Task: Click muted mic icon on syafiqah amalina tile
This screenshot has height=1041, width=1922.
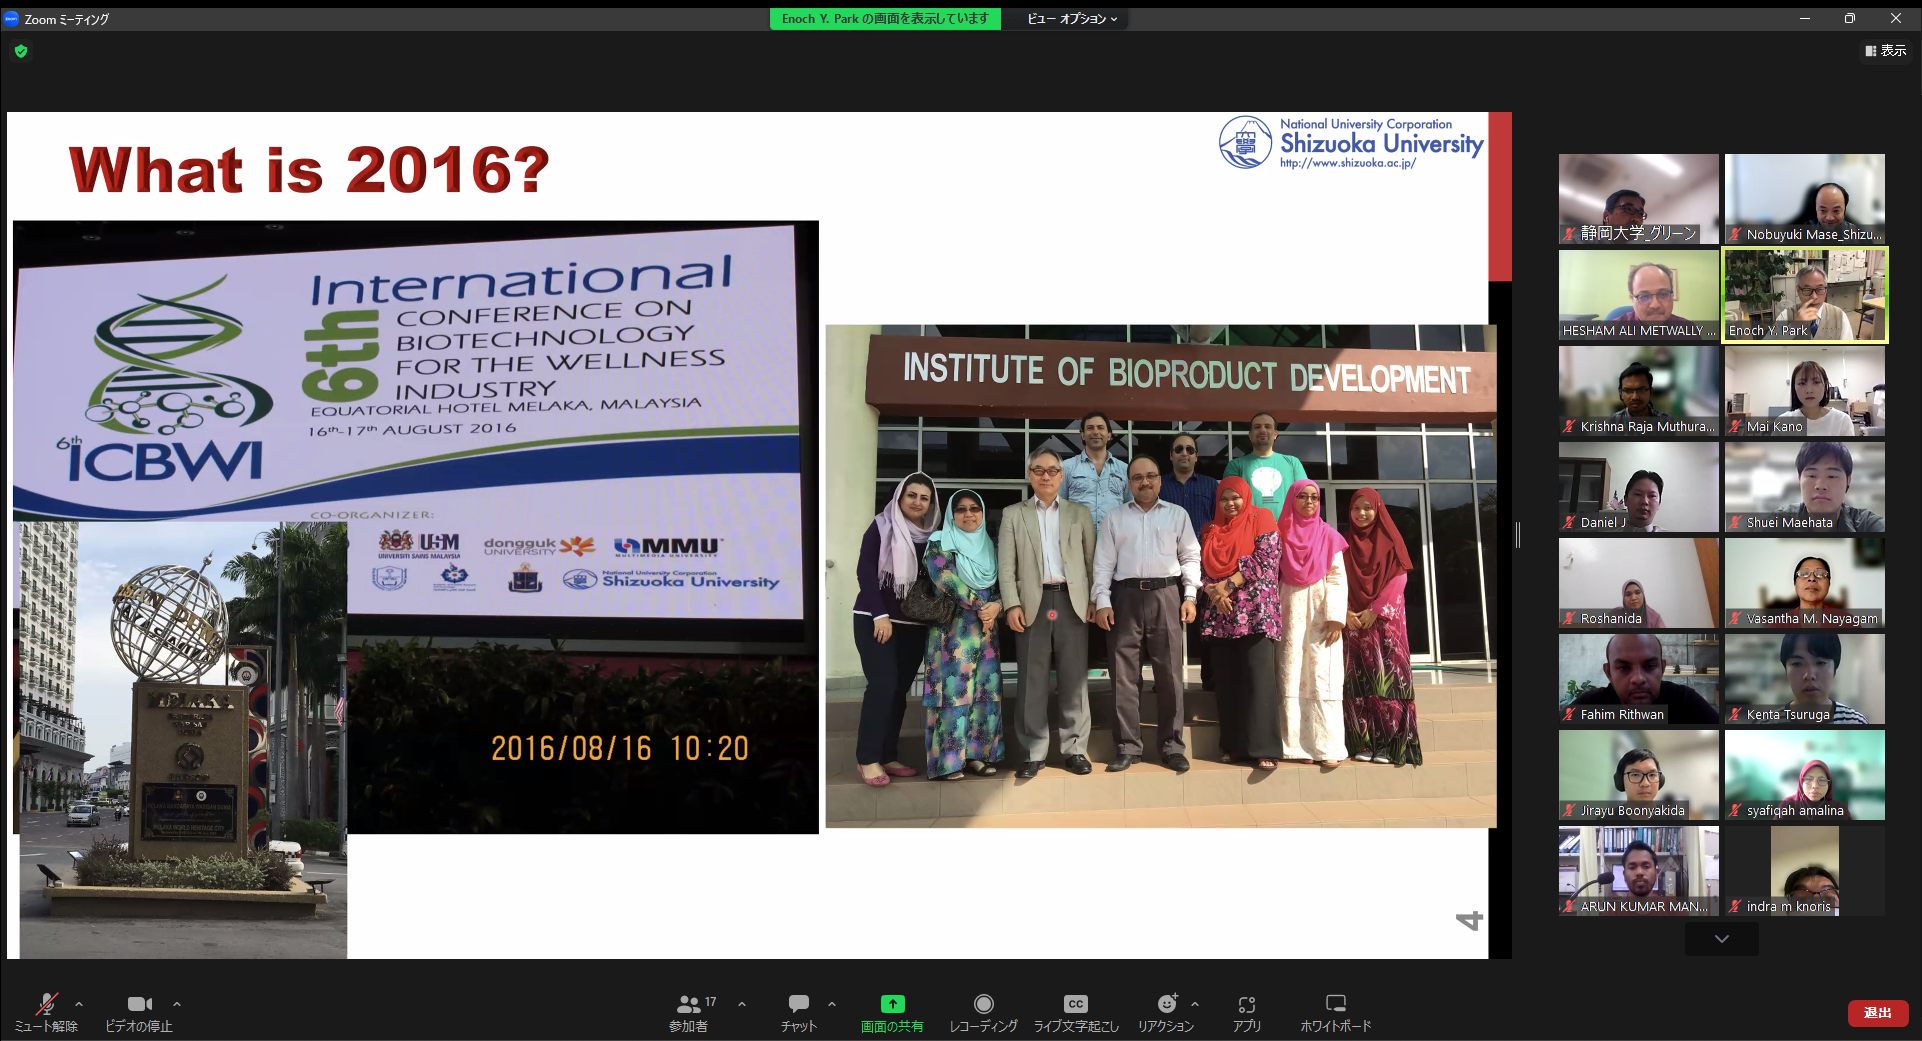Action: pos(1736,810)
